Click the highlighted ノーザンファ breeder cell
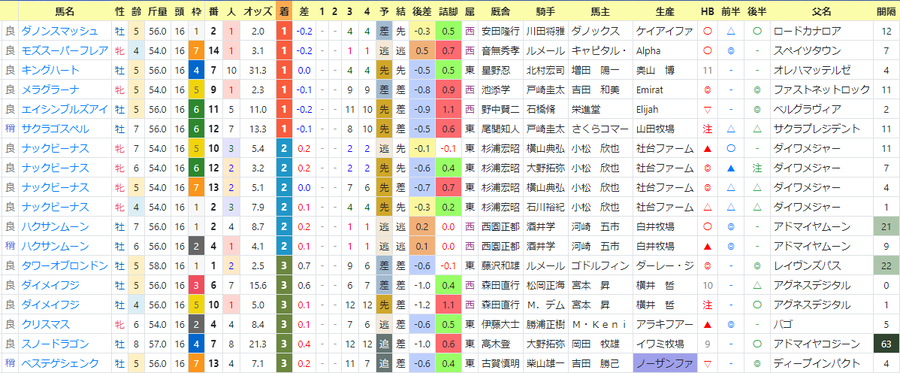 point(665,363)
